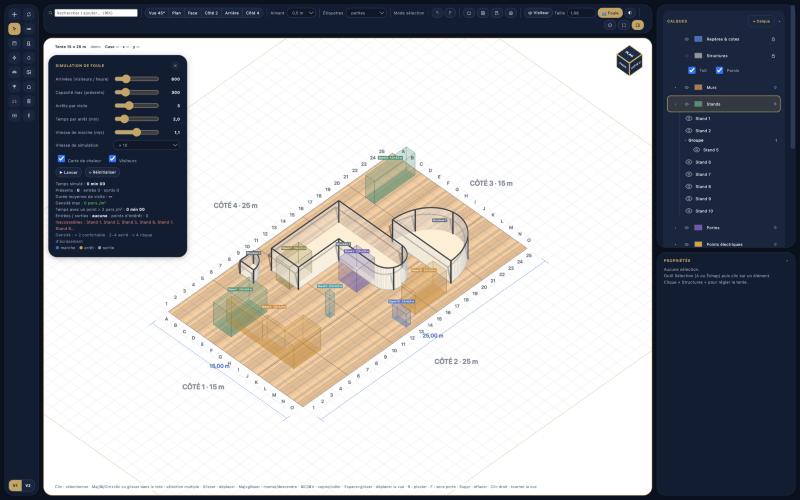Expand the Murs layer tree arrow
The image size is (800, 500).
click(676, 88)
